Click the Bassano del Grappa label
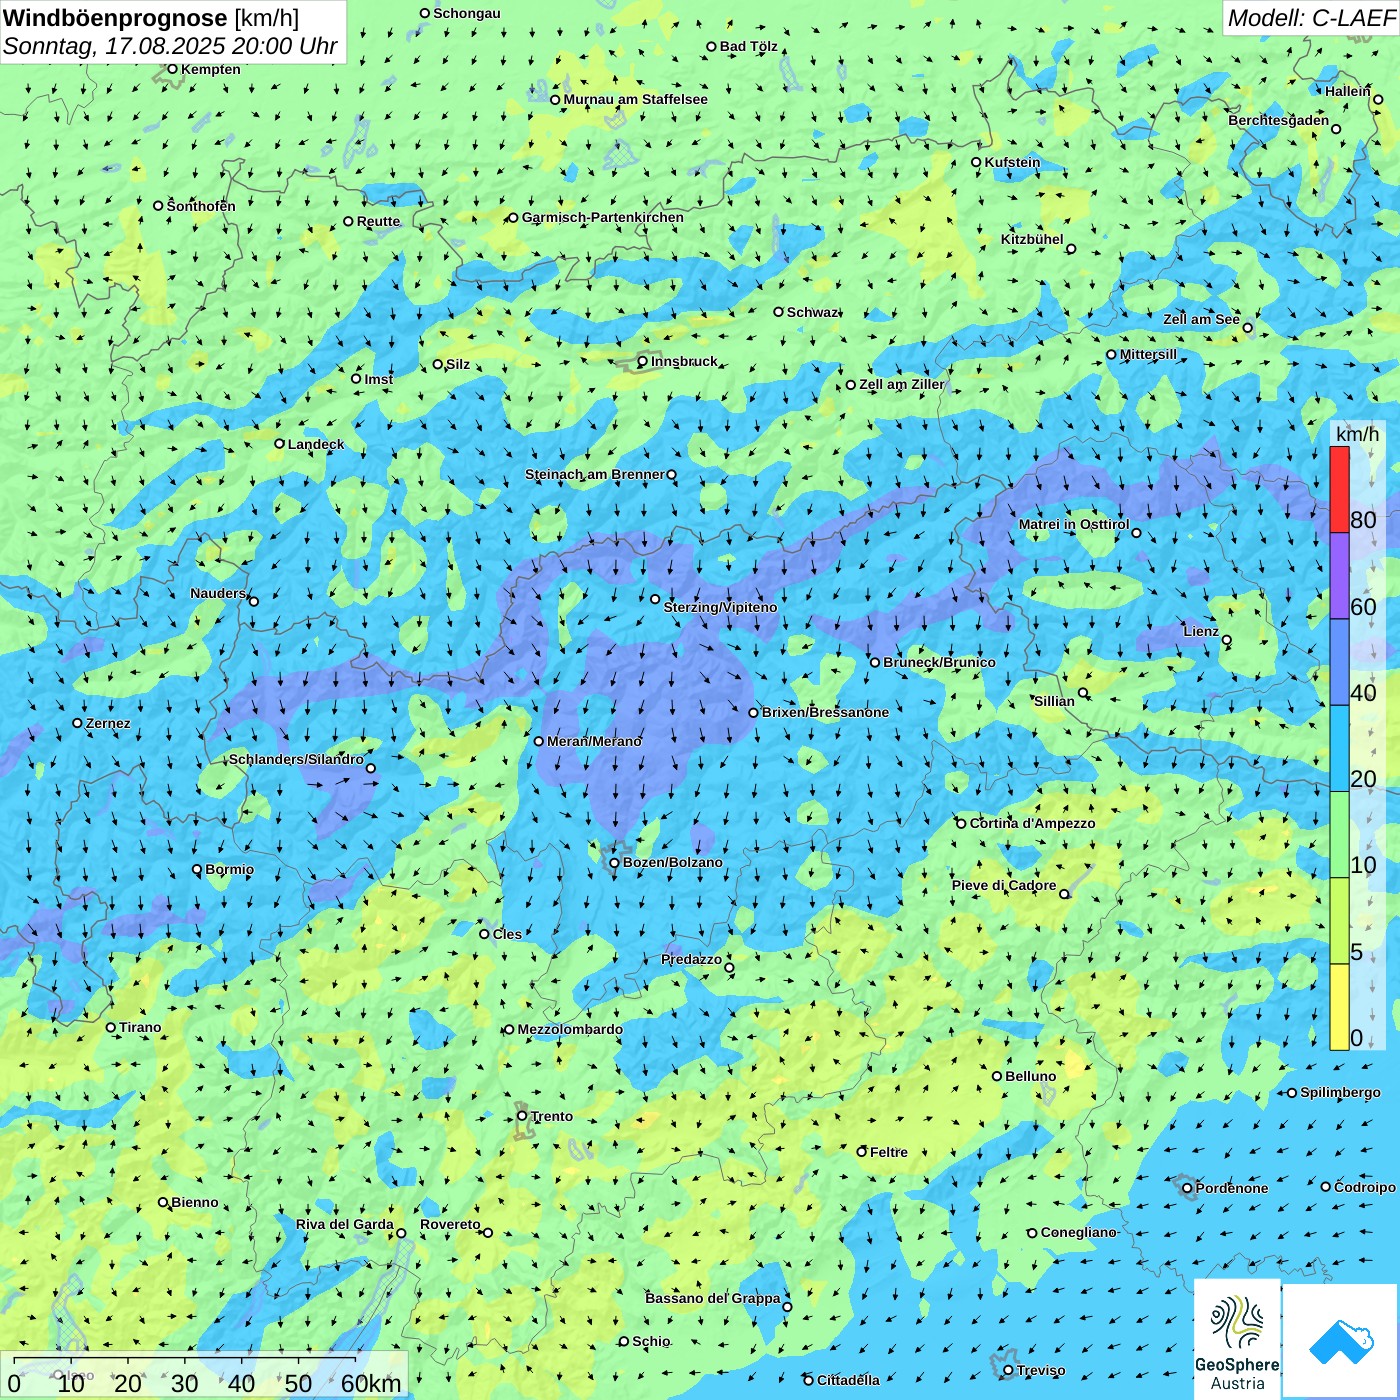Screen dimensions: 1400x1400 click(713, 1298)
